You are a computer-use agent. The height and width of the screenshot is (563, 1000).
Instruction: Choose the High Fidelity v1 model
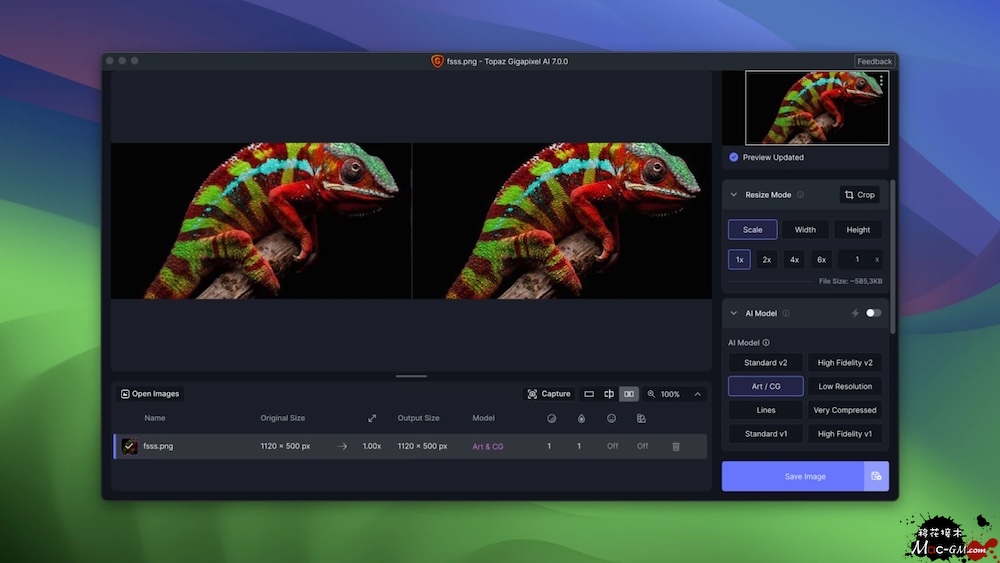(x=845, y=434)
